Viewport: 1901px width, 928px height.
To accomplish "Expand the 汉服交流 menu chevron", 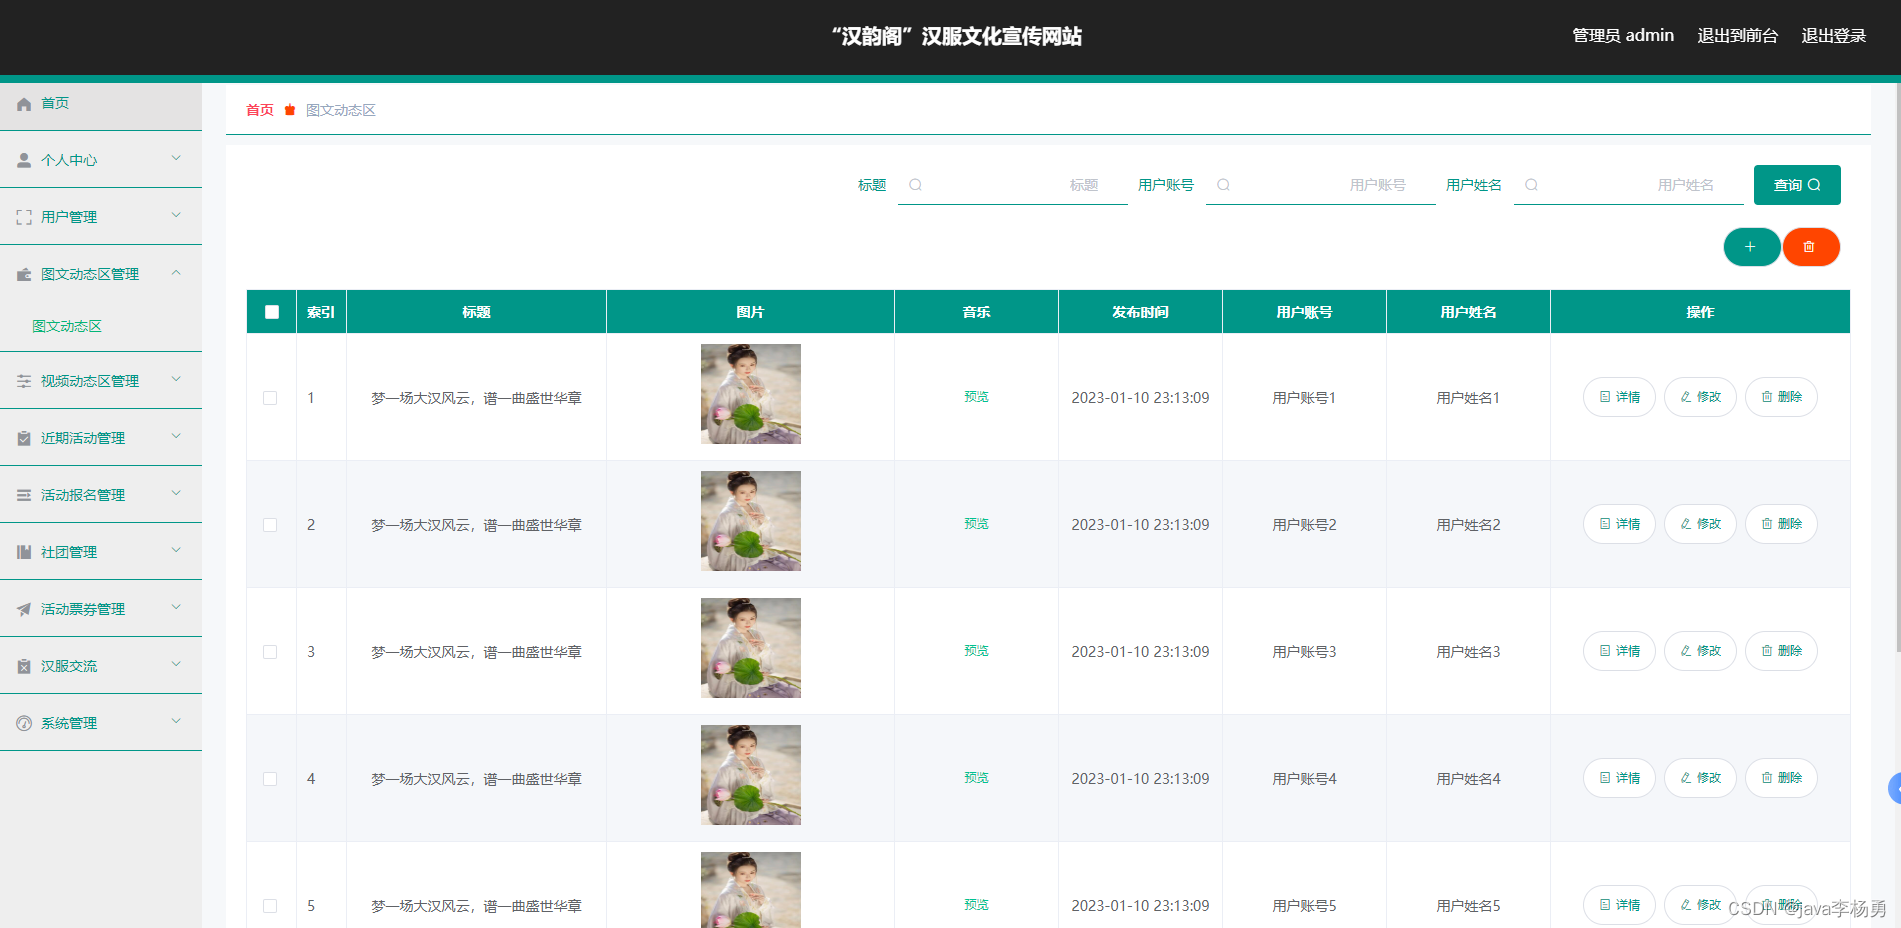I will (x=176, y=664).
